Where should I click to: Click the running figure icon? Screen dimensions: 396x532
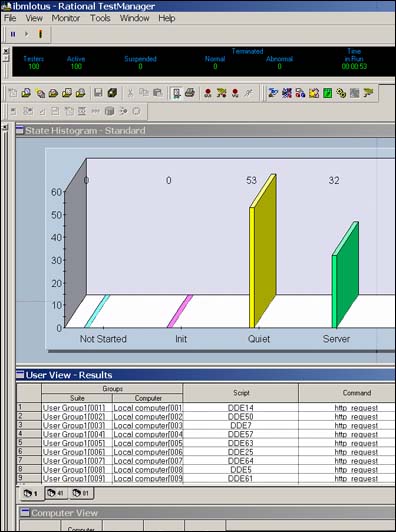click(x=249, y=93)
